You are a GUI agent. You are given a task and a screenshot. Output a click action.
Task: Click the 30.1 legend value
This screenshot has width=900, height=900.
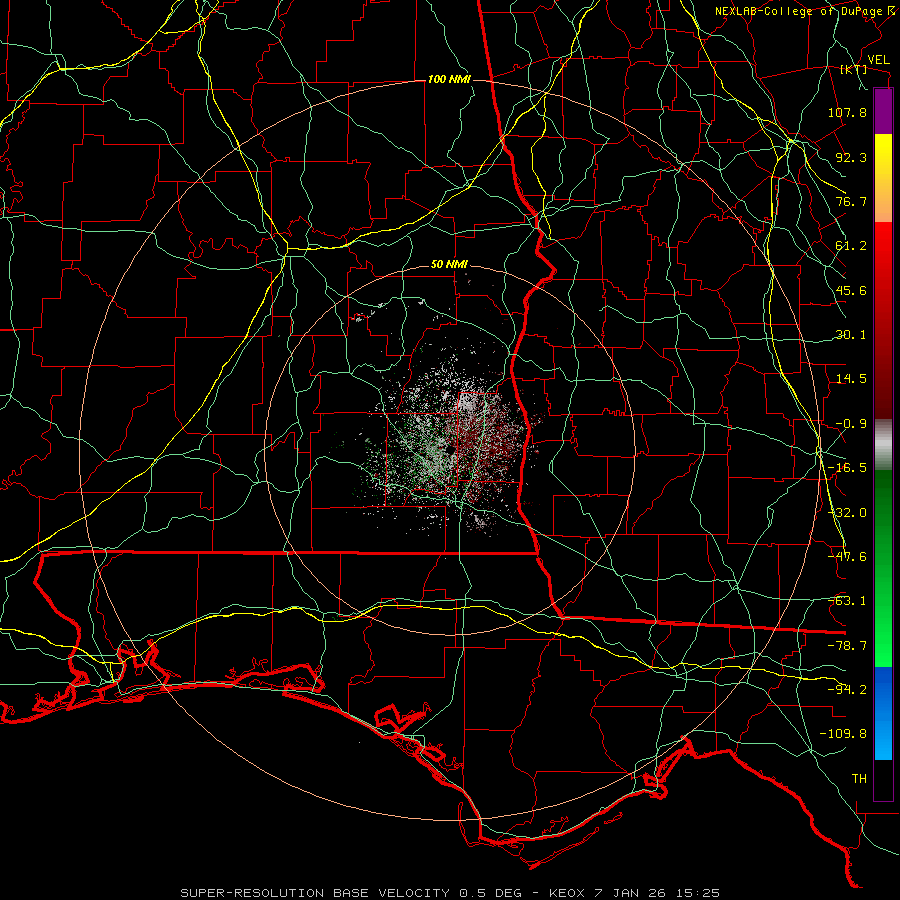point(851,335)
